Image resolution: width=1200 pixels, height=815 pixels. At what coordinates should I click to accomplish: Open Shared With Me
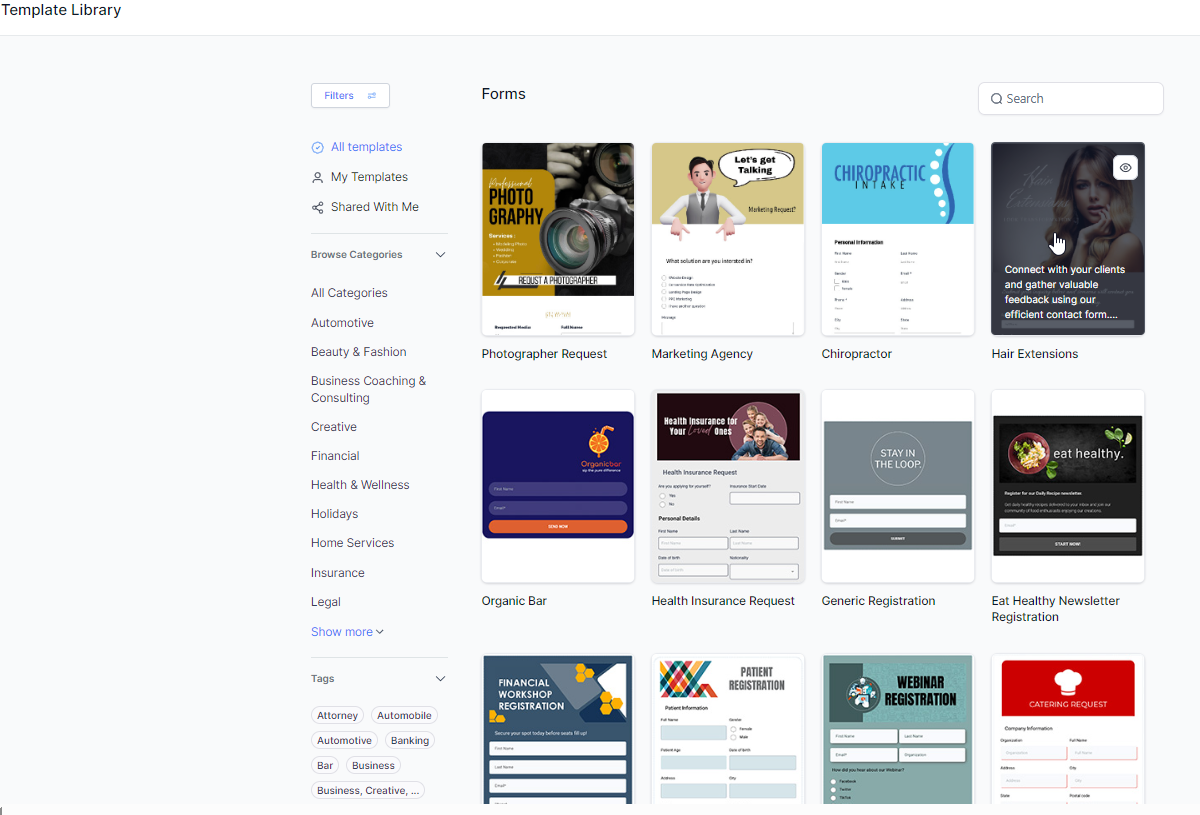point(375,207)
